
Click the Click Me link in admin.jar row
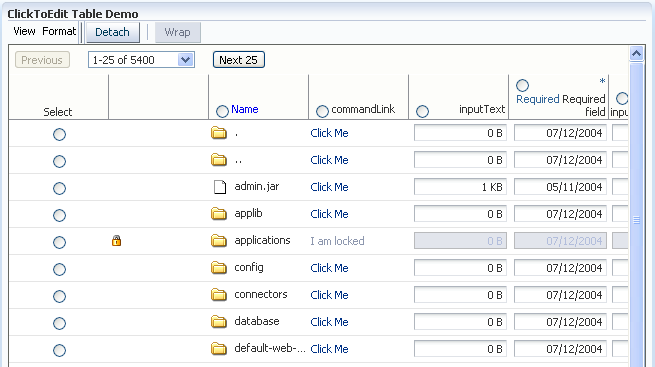click(x=329, y=187)
